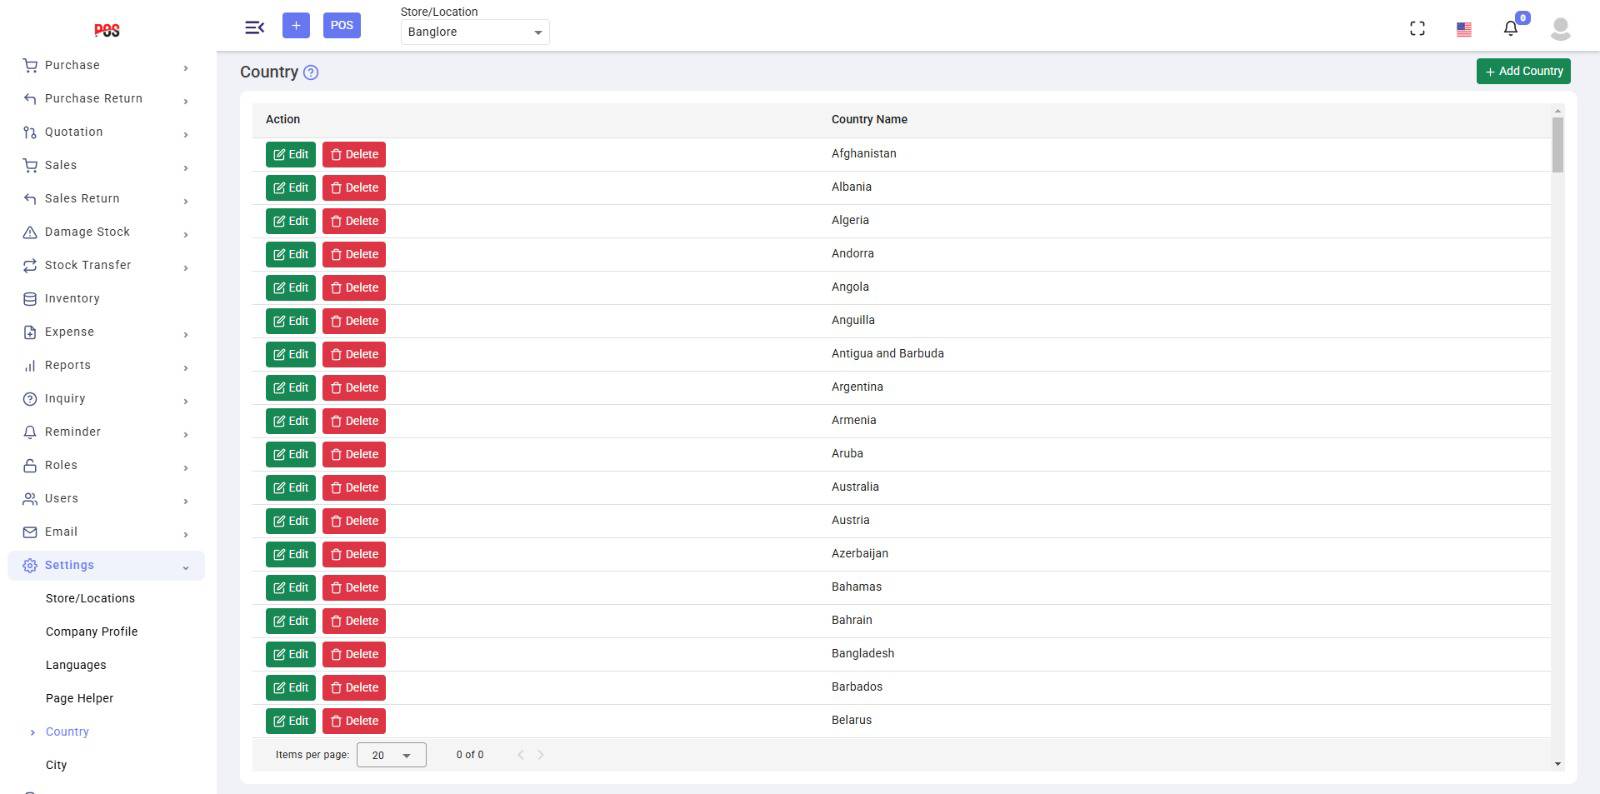Edit the Australia country row

(291, 488)
